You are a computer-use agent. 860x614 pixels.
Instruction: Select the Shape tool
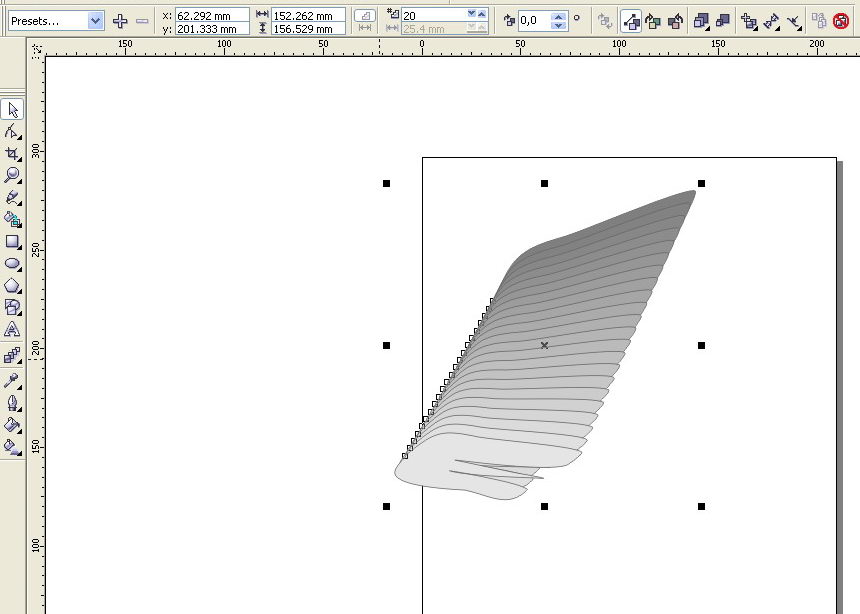coord(13,131)
